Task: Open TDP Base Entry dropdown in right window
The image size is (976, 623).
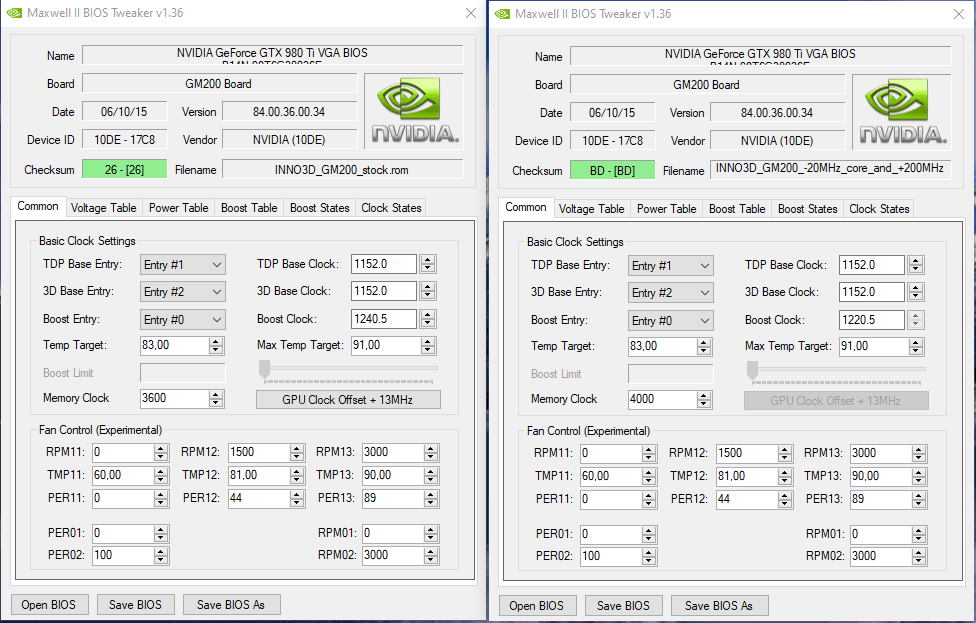Action: click(670, 266)
